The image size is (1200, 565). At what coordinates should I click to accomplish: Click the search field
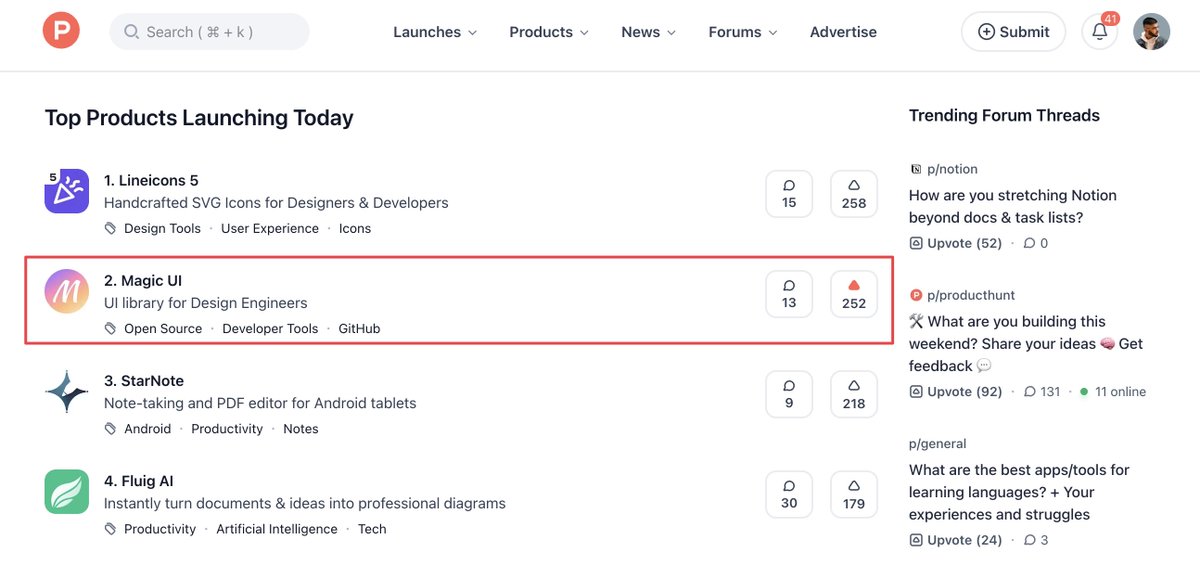(x=209, y=32)
